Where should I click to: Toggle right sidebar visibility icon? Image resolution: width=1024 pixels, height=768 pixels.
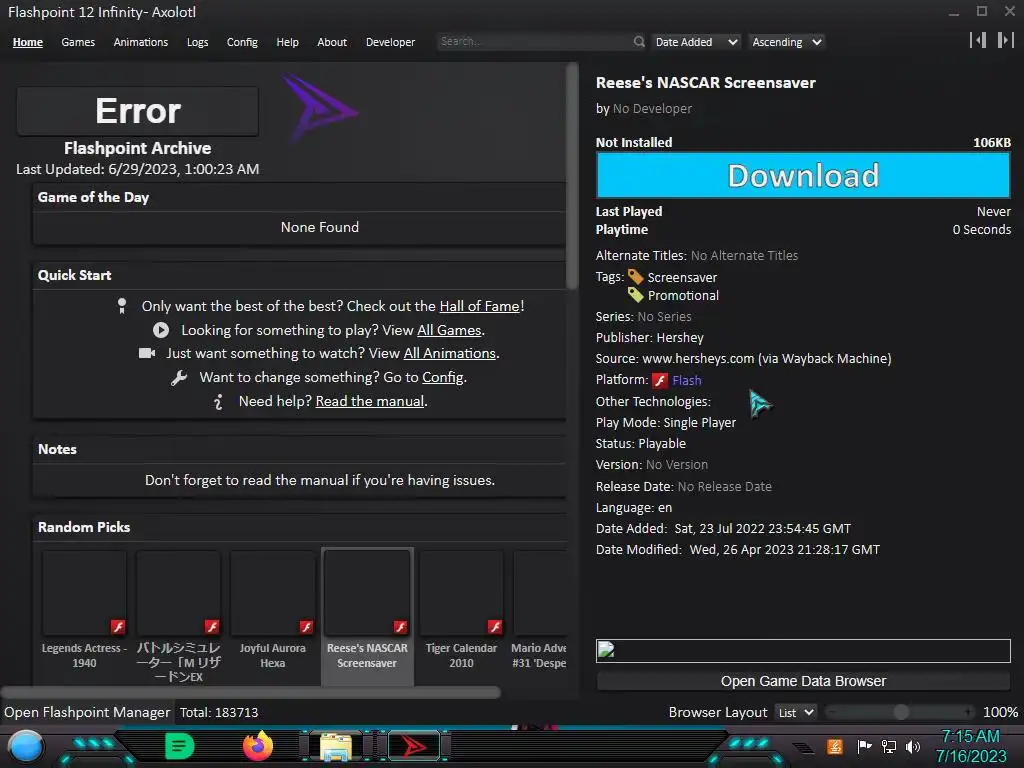pos(1005,40)
